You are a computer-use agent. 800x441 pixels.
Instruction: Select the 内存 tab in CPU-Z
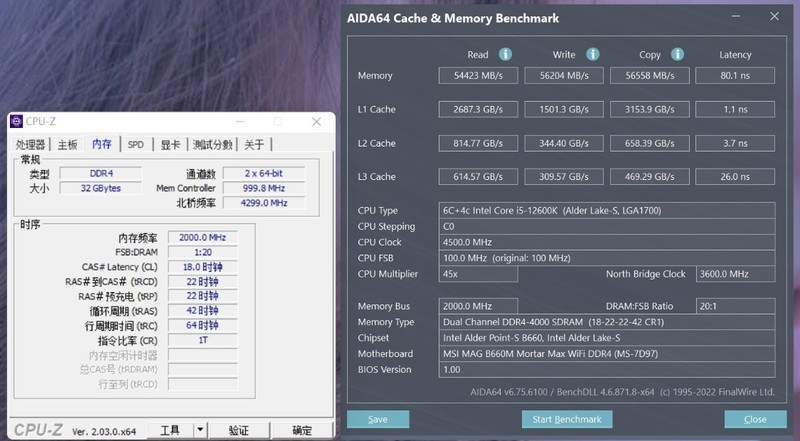[102, 144]
